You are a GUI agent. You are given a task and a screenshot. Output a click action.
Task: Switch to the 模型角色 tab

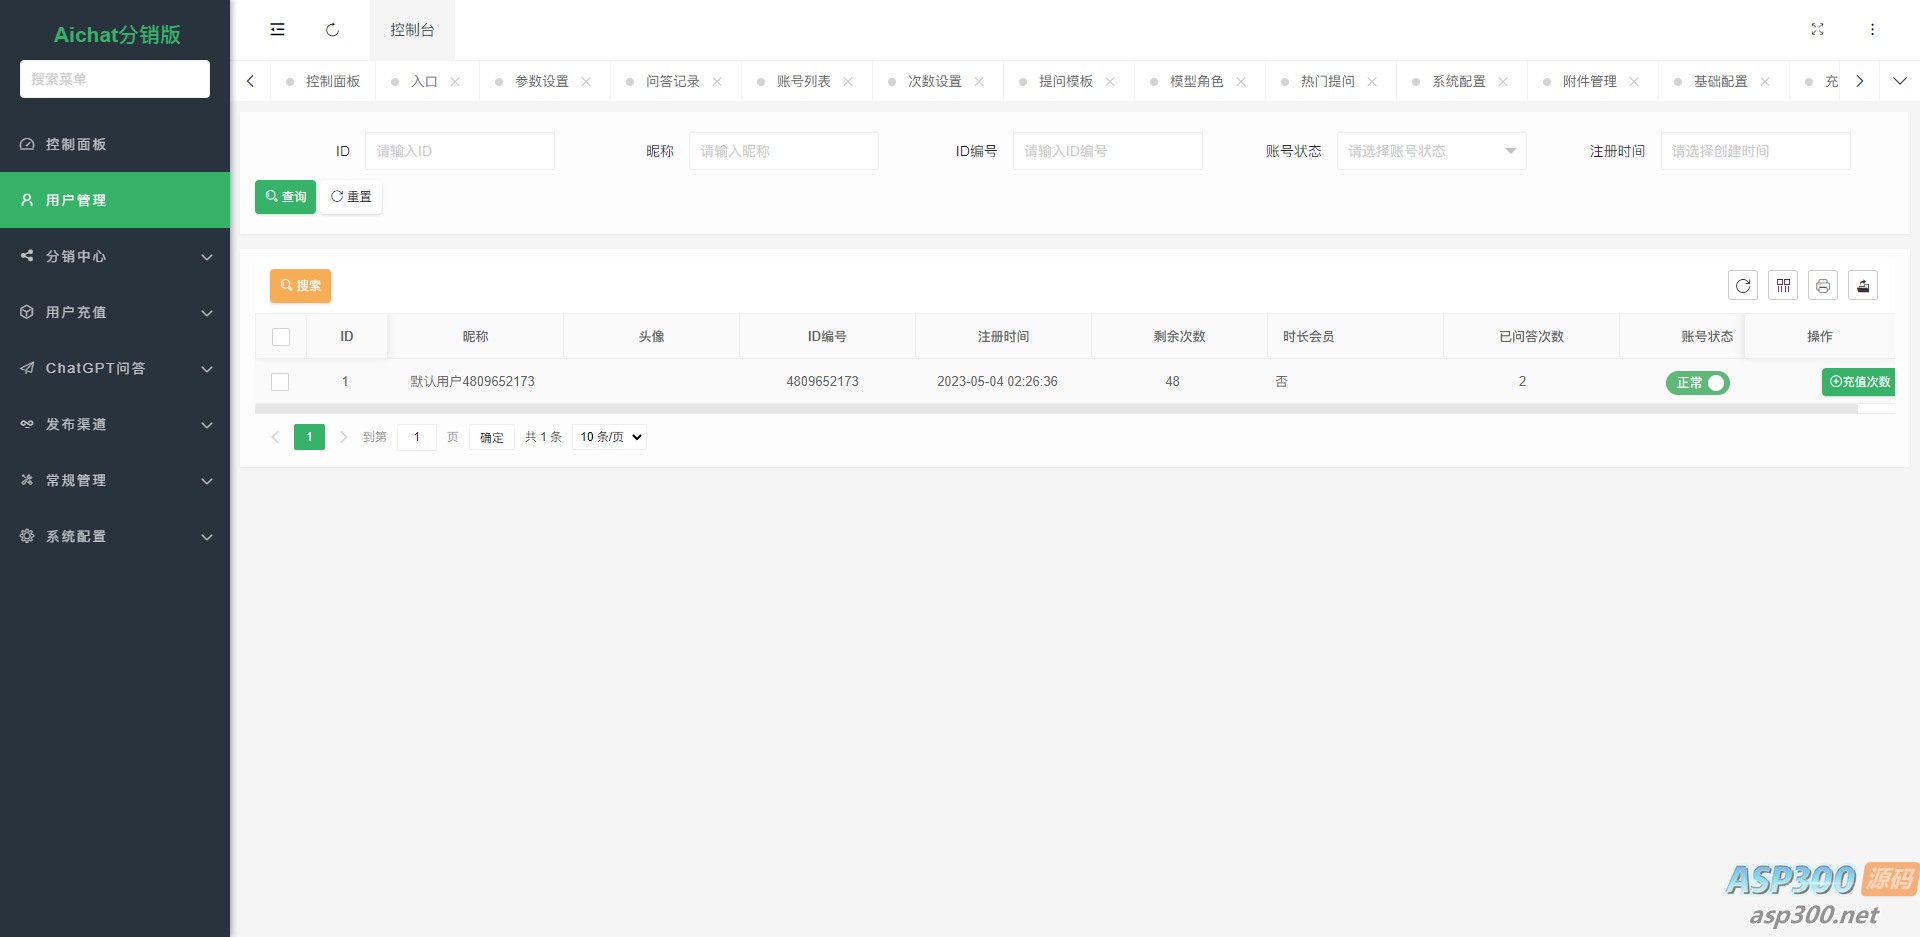pos(1196,82)
